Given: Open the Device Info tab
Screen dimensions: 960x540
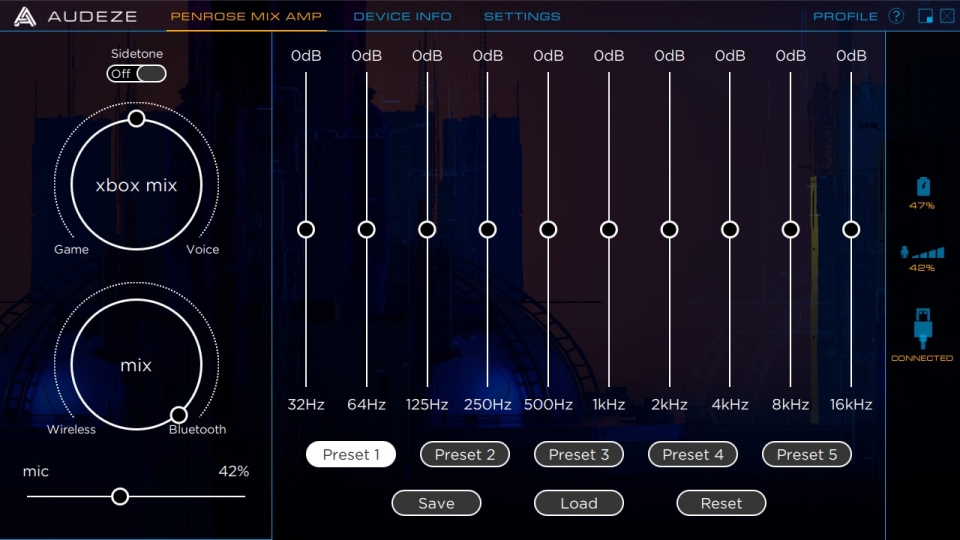Looking at the screenshot, I should point(402,17).
